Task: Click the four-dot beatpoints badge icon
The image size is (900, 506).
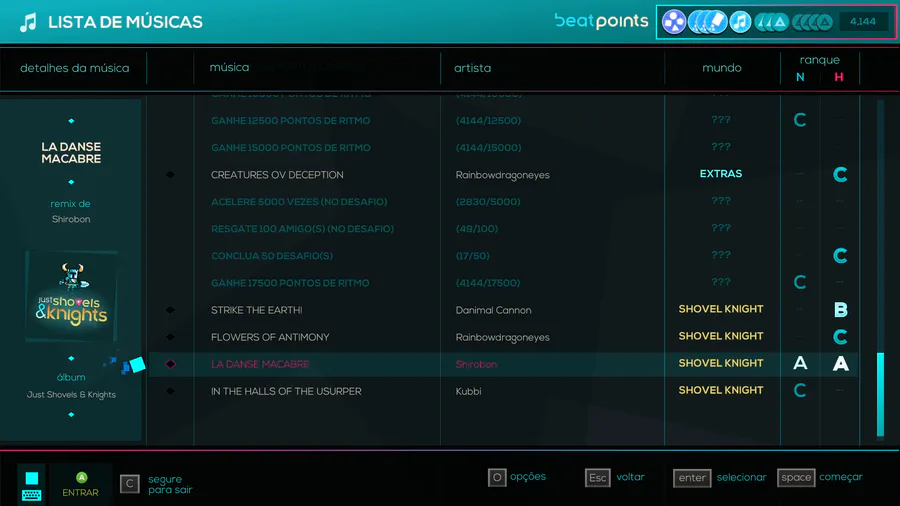Action: point(674,22)
